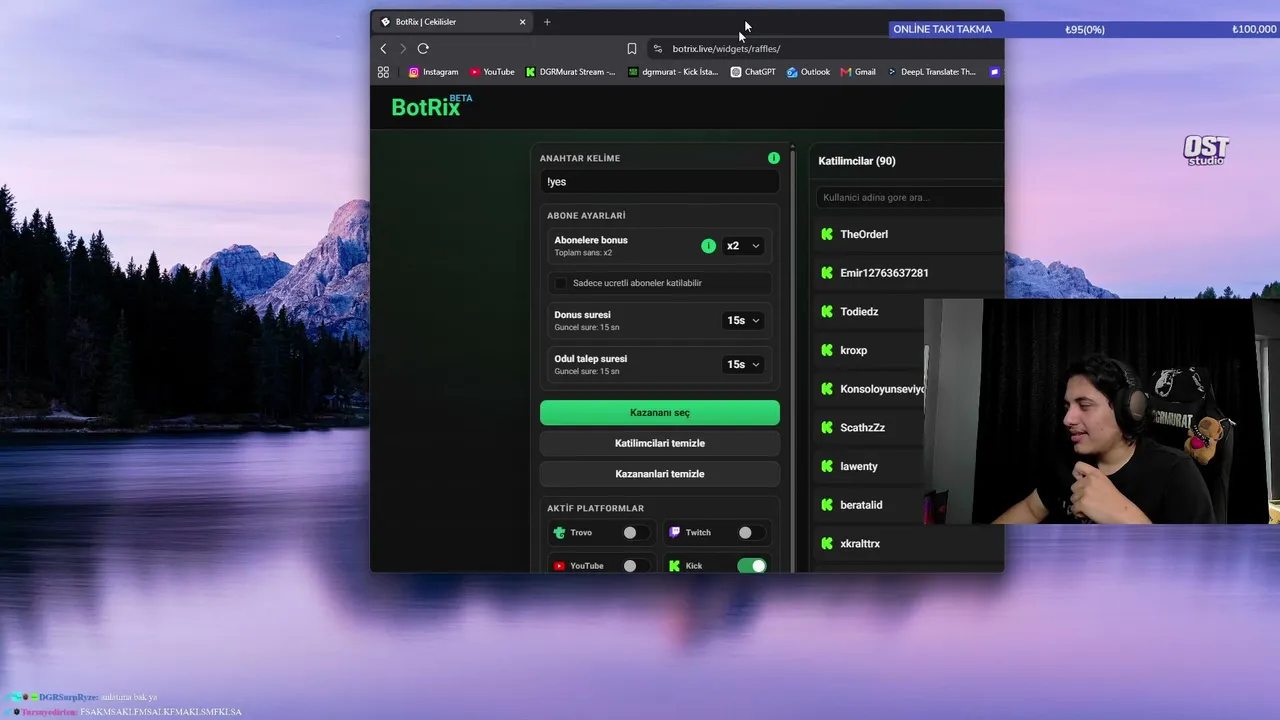Open the Outlook bookmark
Screen dimensions: 1280x720
[808, 72]
